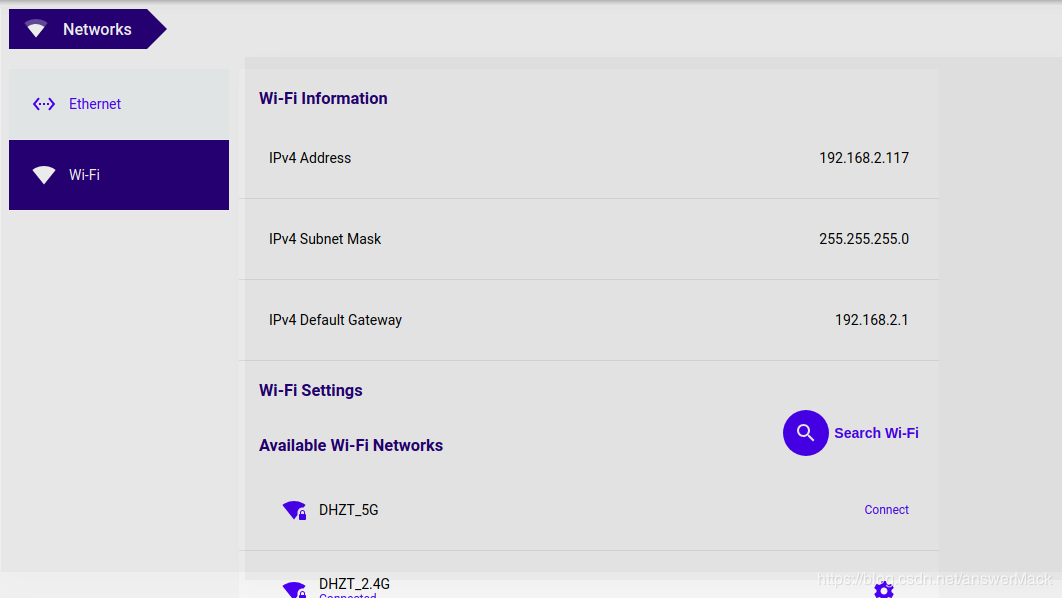Click the Search Wi-Fi text label

876,433
